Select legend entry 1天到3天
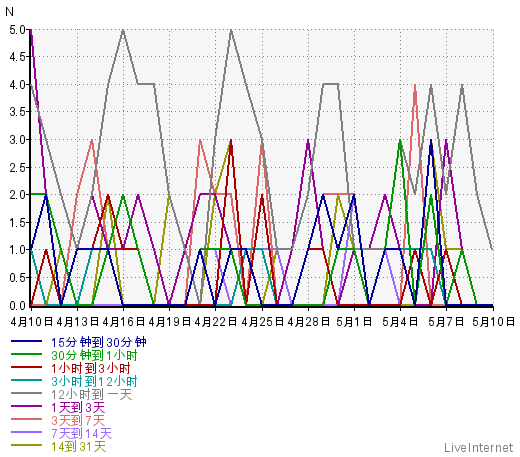The height and width of the screenshot is (457, 520). click(78, 407)
